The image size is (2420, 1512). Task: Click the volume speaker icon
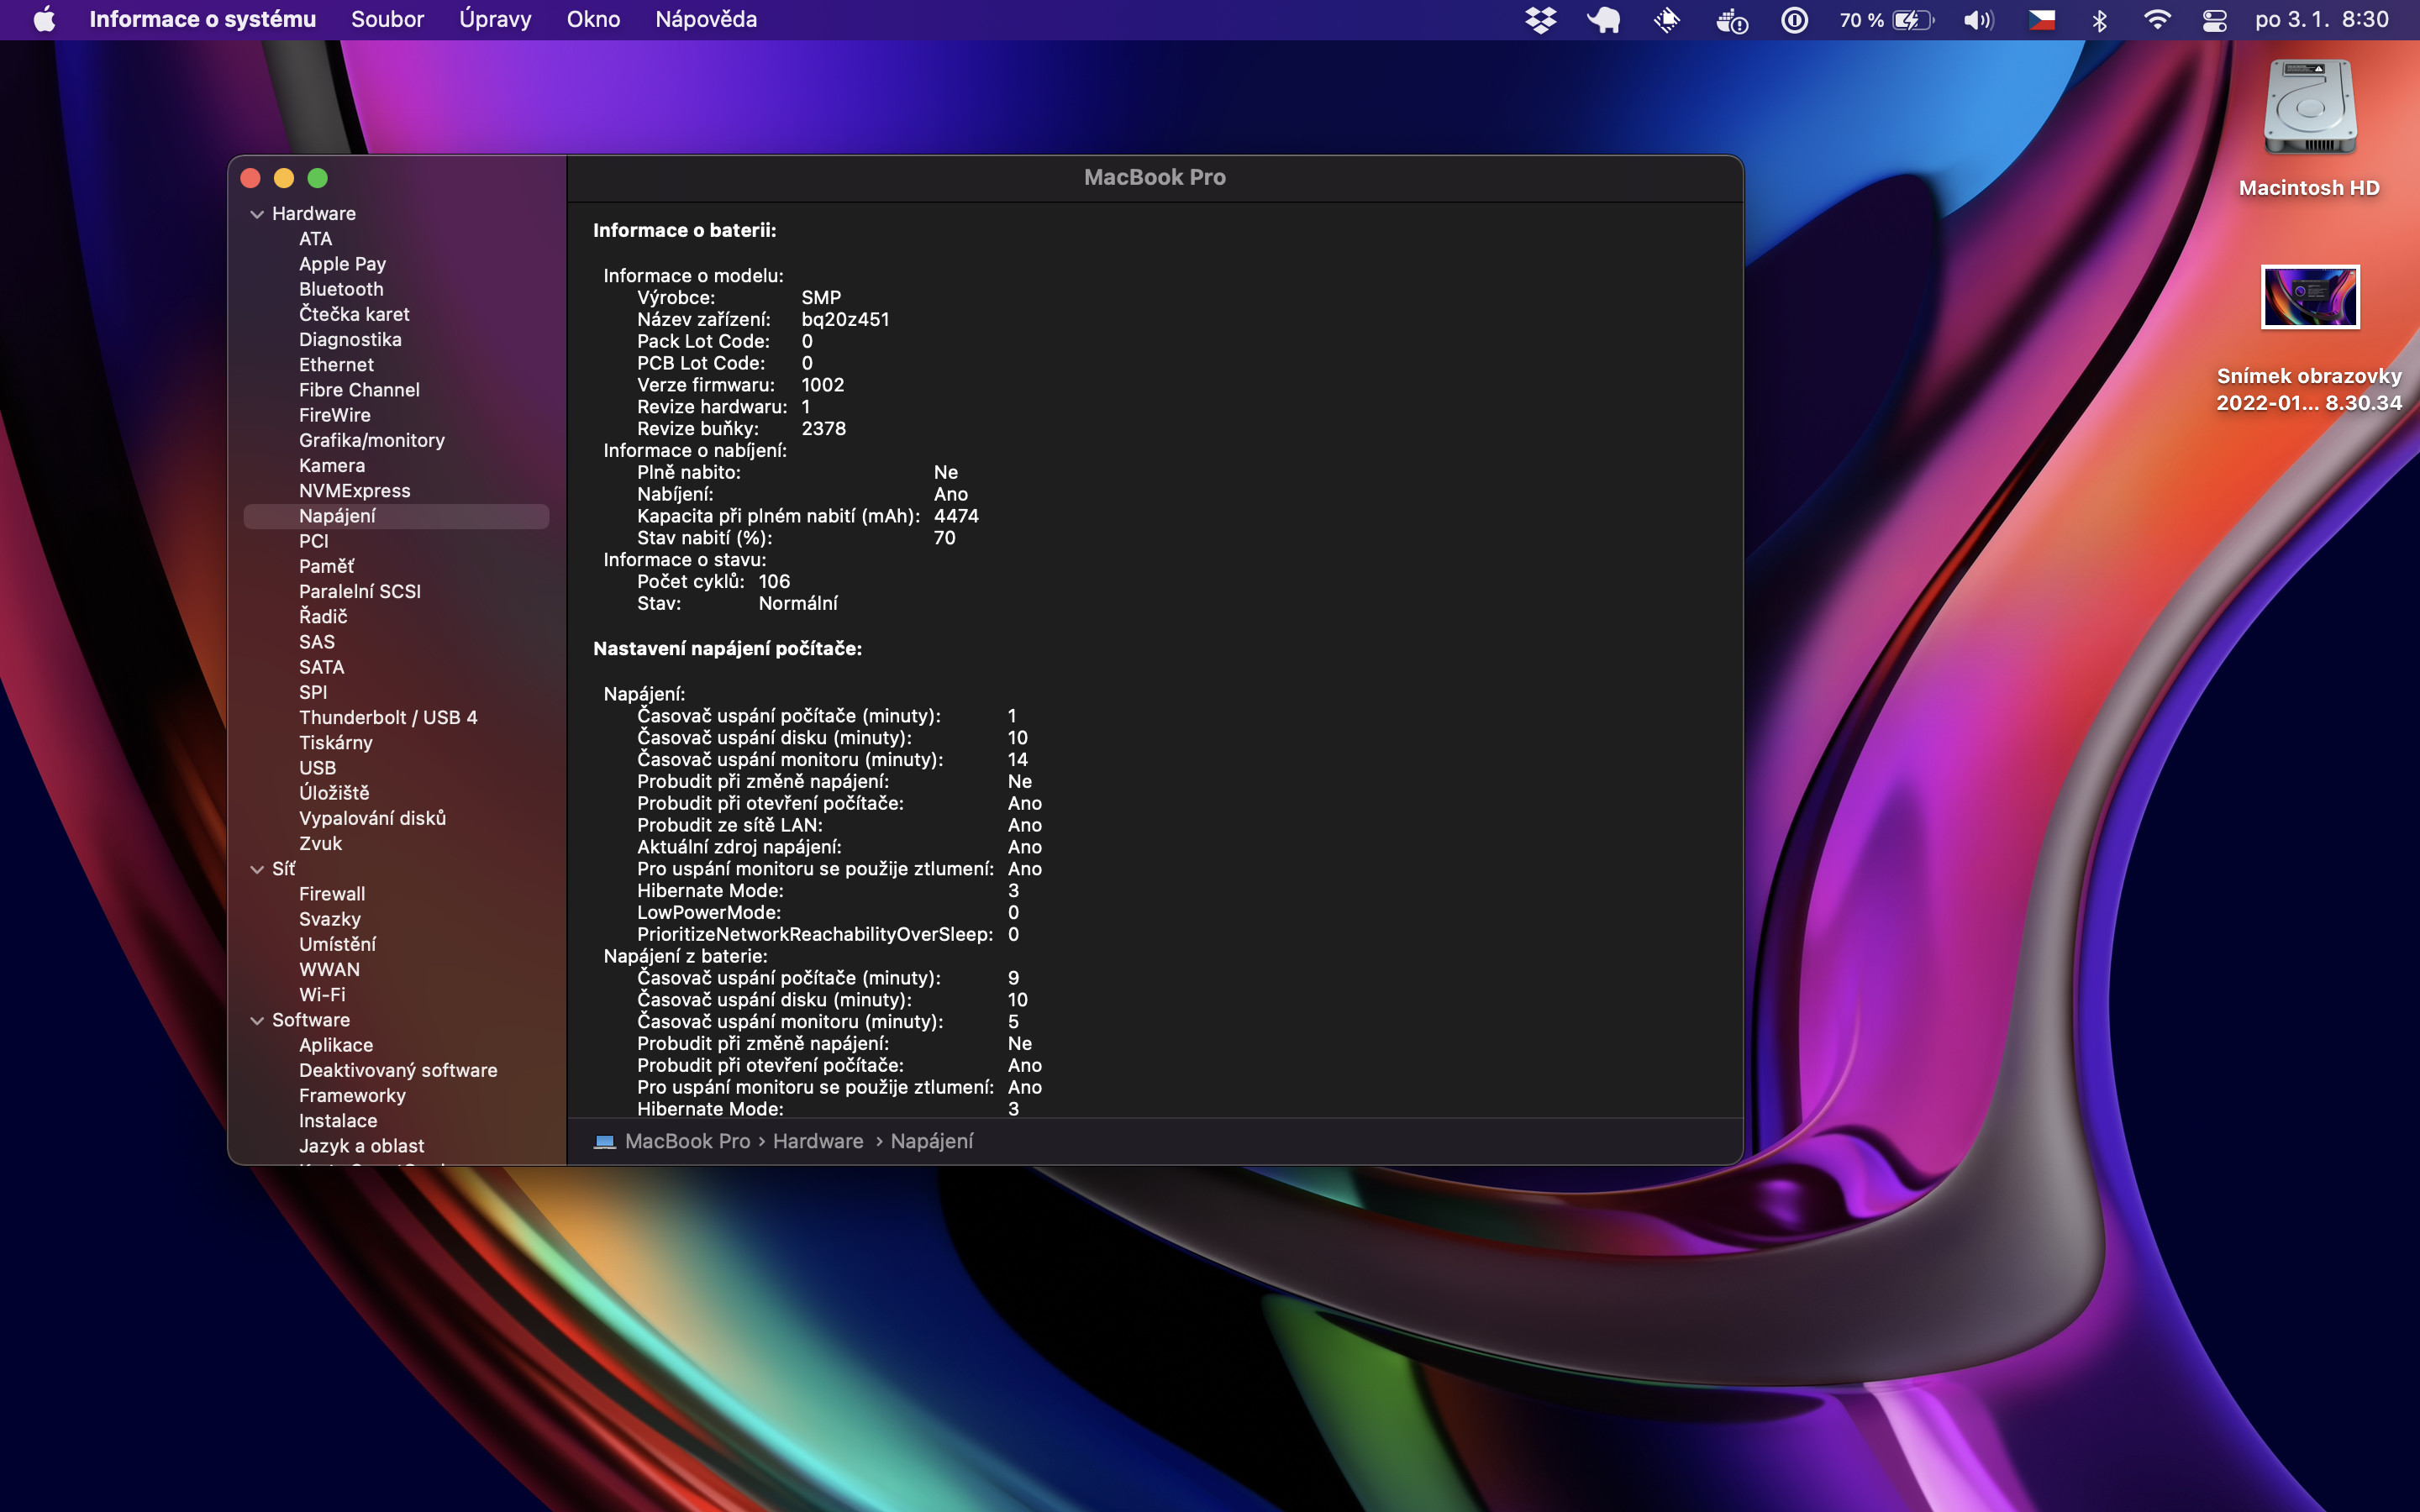coord(1977,20)
